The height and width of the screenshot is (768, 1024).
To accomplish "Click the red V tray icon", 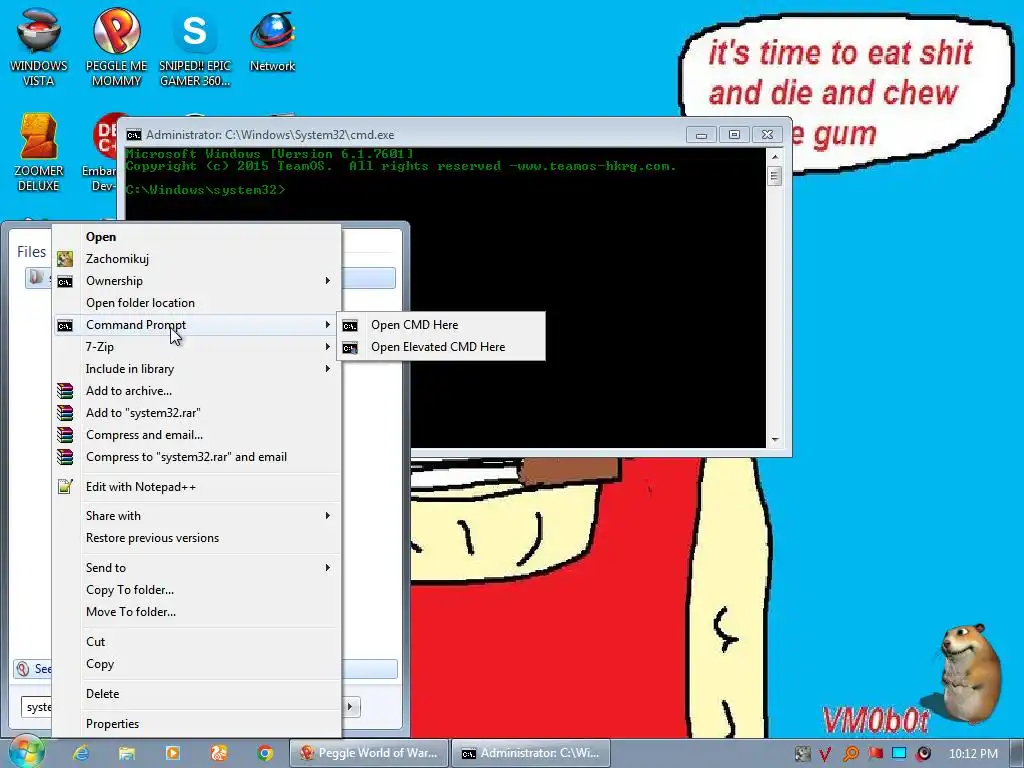I will (825, 754).
